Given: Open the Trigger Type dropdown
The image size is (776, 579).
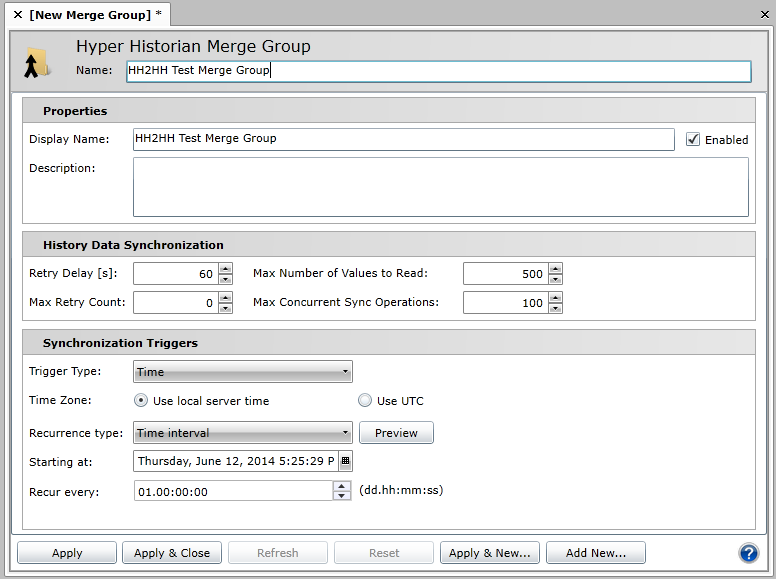Looking at the screenshot, I should click(x=243, y=372).
